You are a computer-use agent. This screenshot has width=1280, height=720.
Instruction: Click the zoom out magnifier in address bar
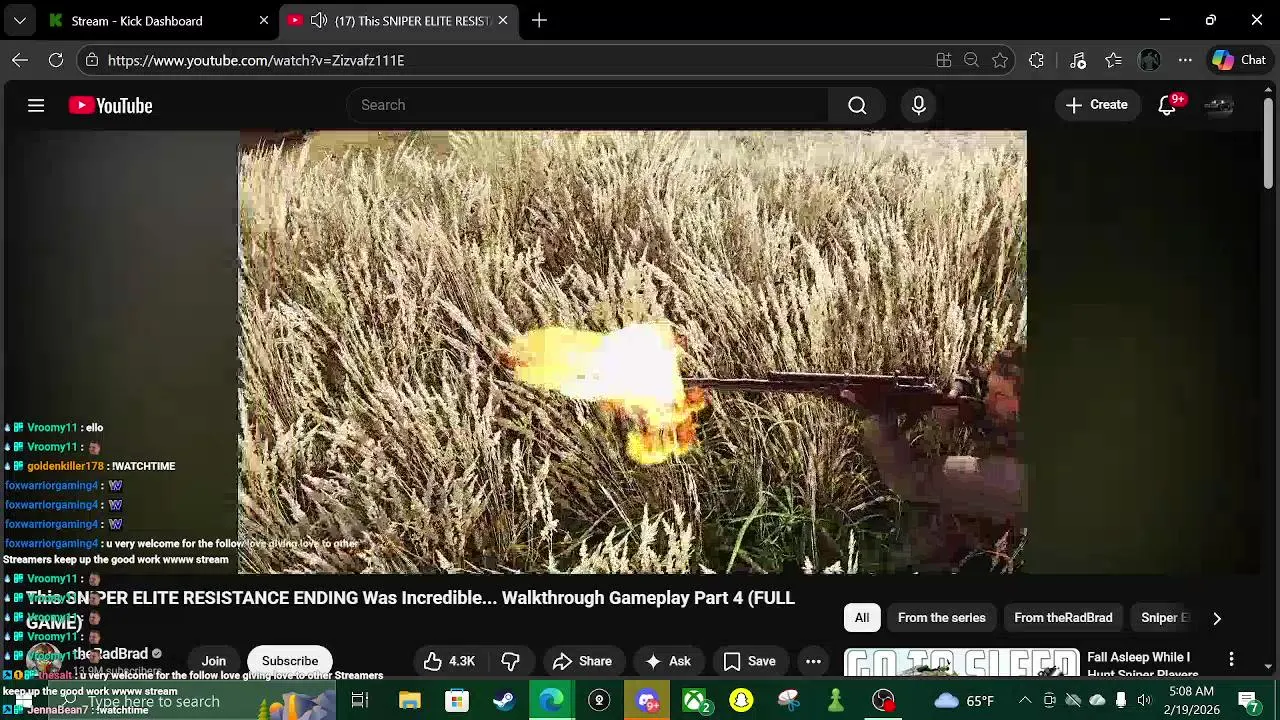pyautogui.click(x=971, y=60)
